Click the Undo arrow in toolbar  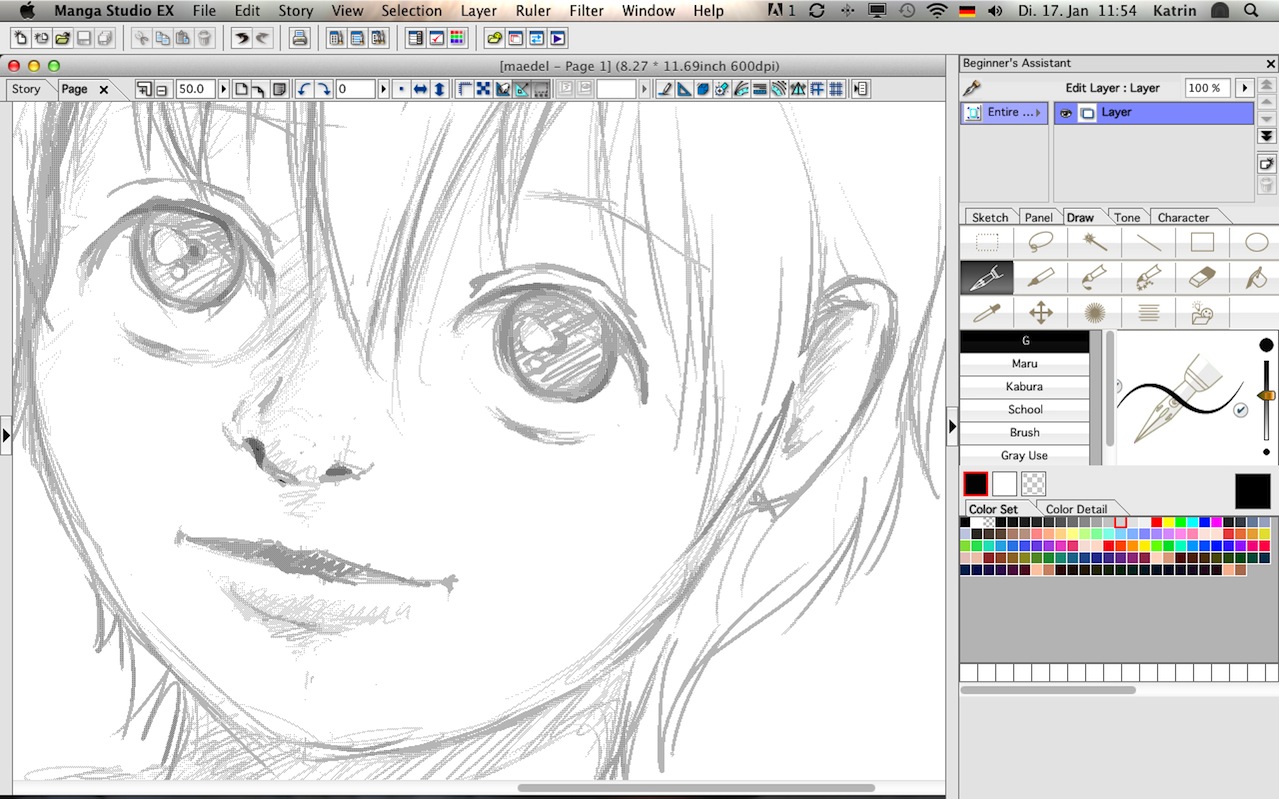click(x=241, y=39)
